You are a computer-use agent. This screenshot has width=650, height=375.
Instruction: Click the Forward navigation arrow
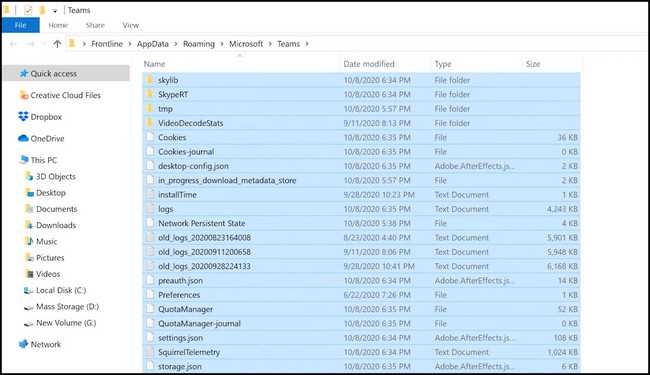31,44
